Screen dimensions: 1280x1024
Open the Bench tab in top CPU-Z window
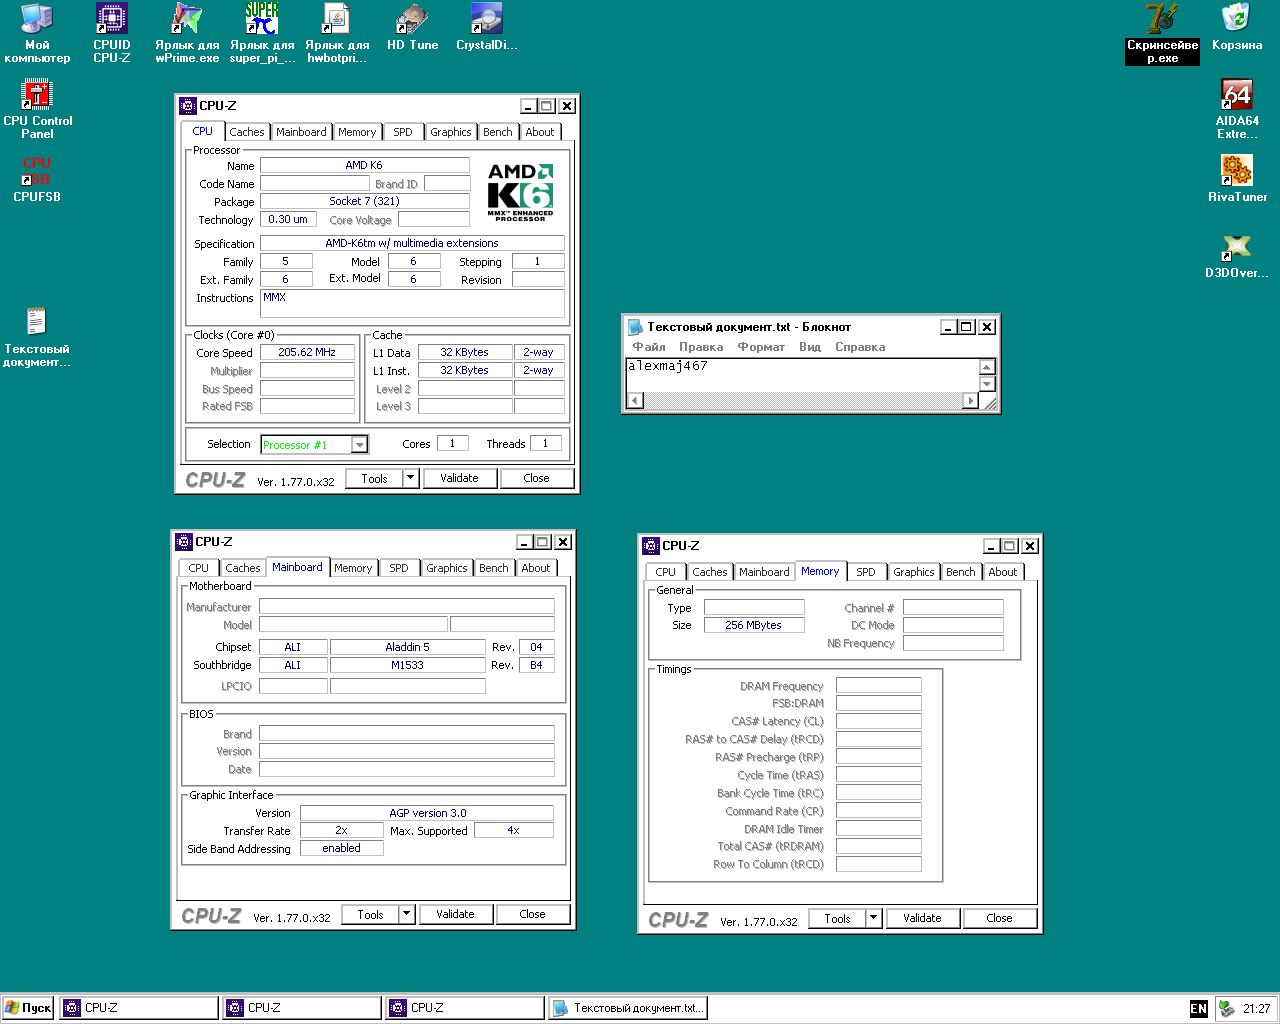click(497, 132)
